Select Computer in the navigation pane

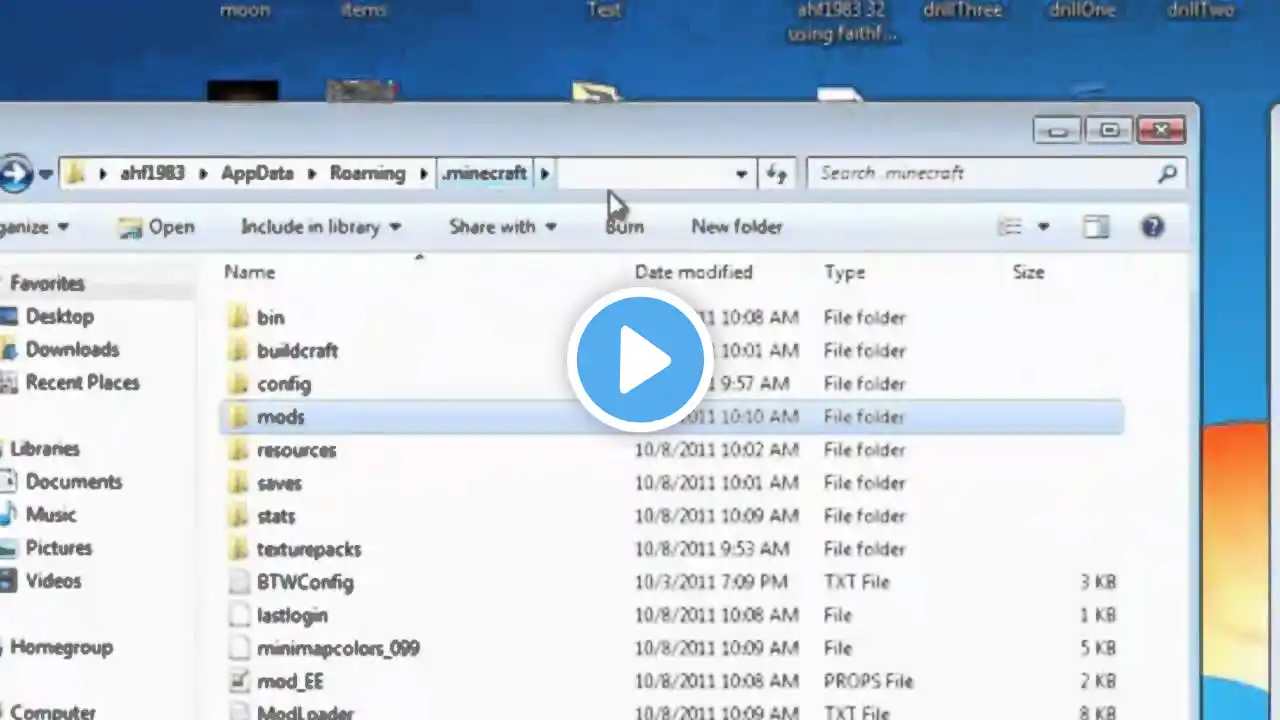click(x=52, y=712)
